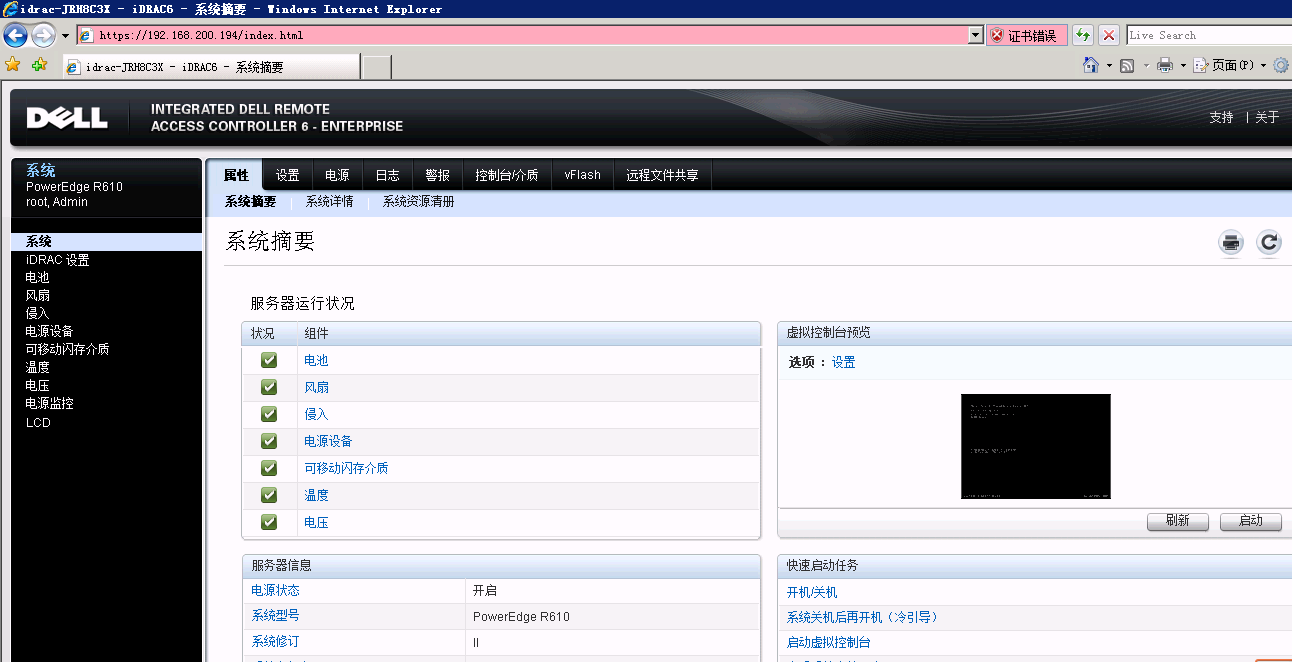This screenshot has height=662, width=1292.
Task: Switch to the 远程文件共享 tab
Action: click(x=663, y=175)
